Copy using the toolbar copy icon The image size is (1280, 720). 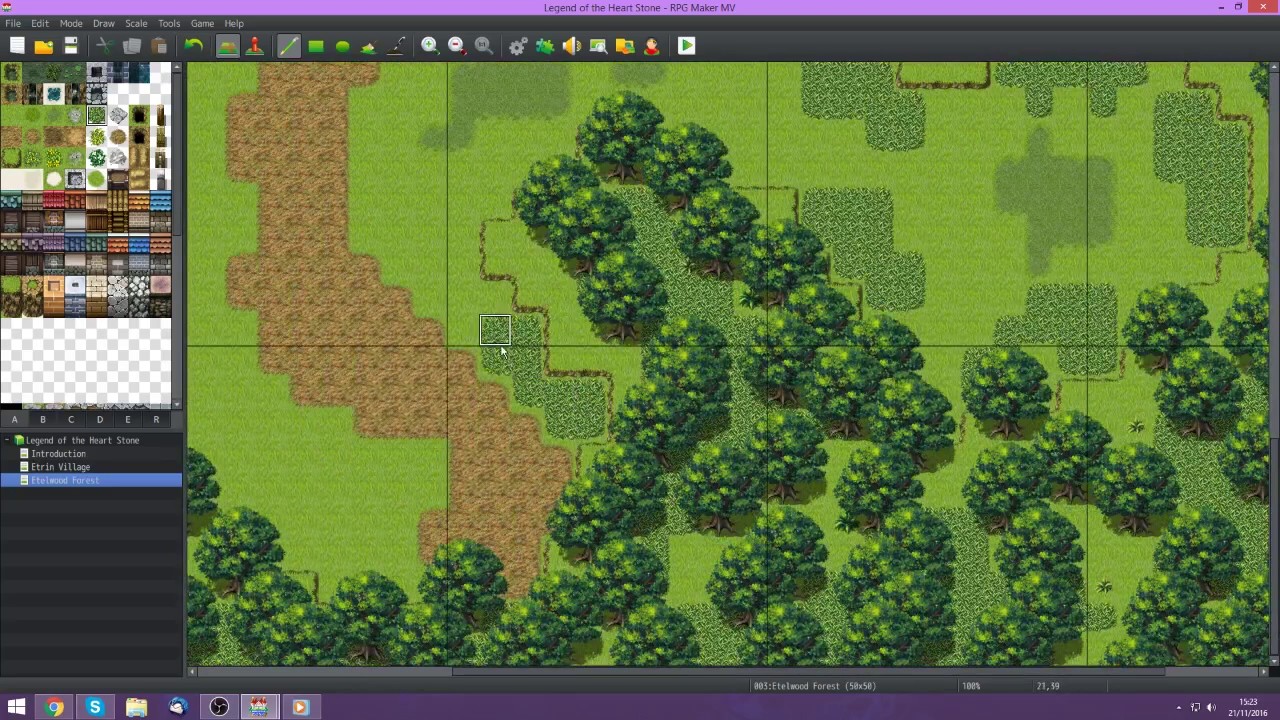click(131, 46)
